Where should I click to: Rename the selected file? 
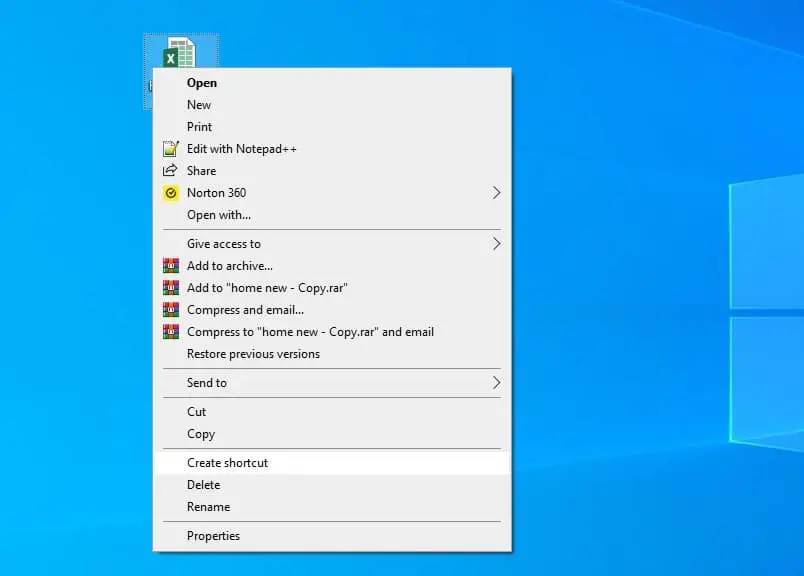pos(208,507)
